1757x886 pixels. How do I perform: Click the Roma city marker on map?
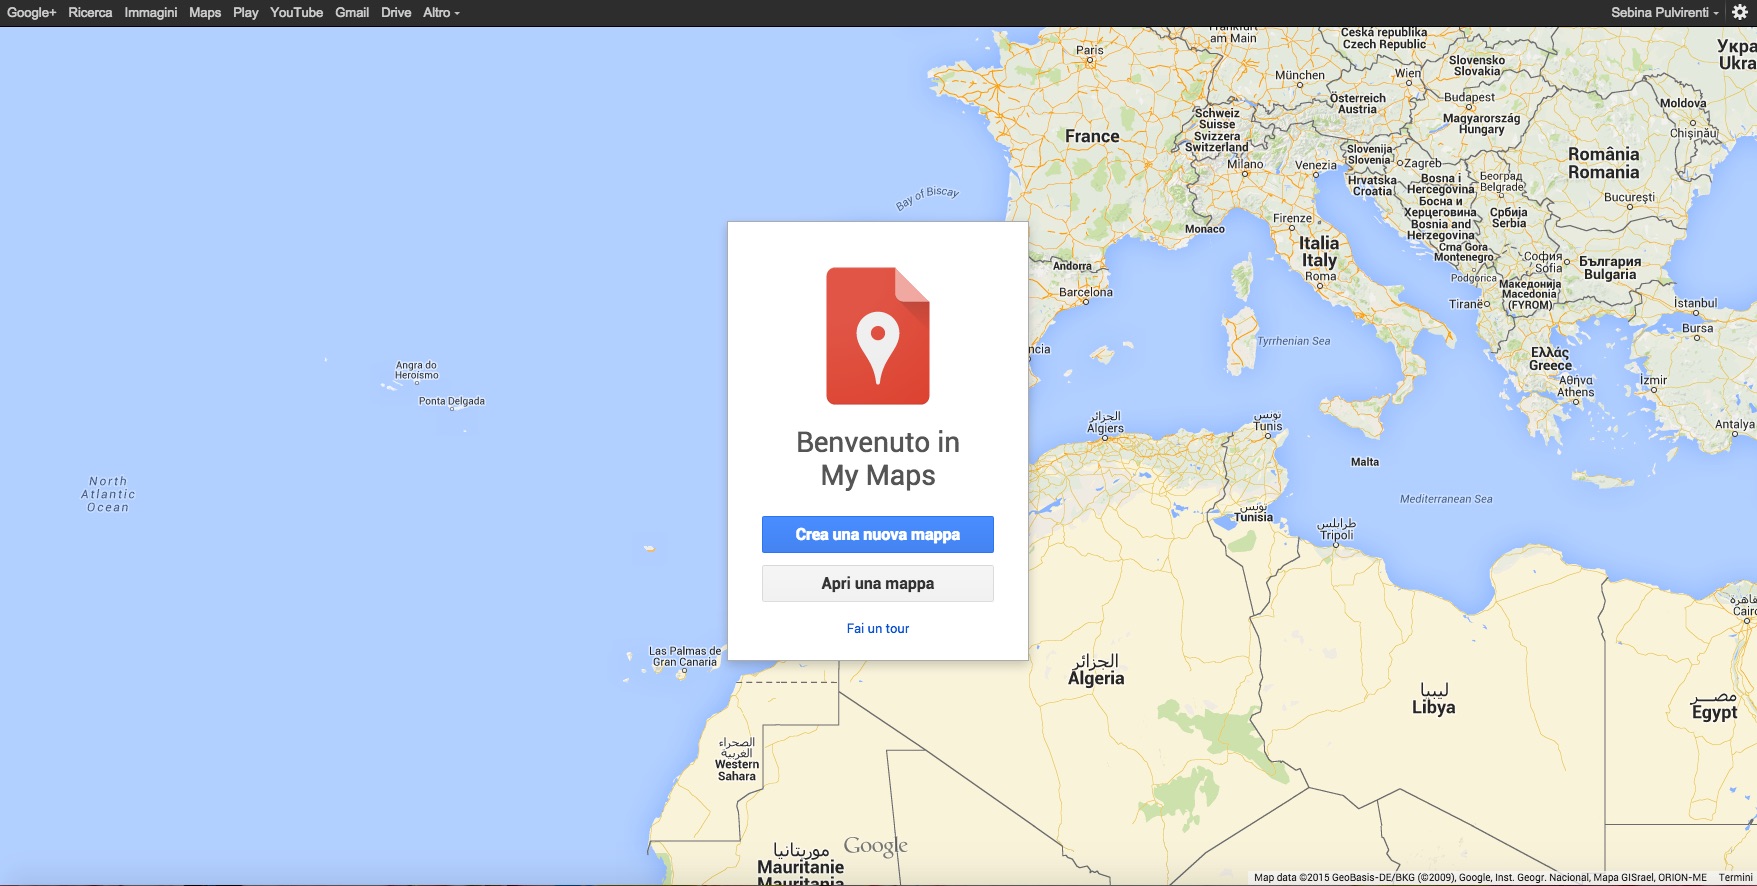1320,286
